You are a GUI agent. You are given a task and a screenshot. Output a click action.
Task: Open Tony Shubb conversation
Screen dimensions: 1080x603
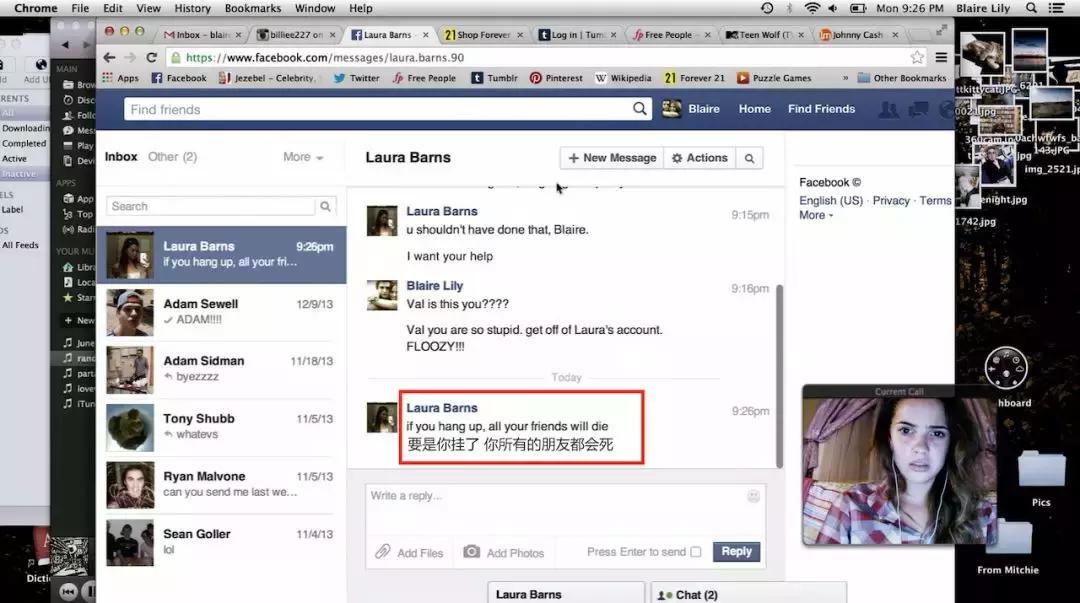(221, 428)
